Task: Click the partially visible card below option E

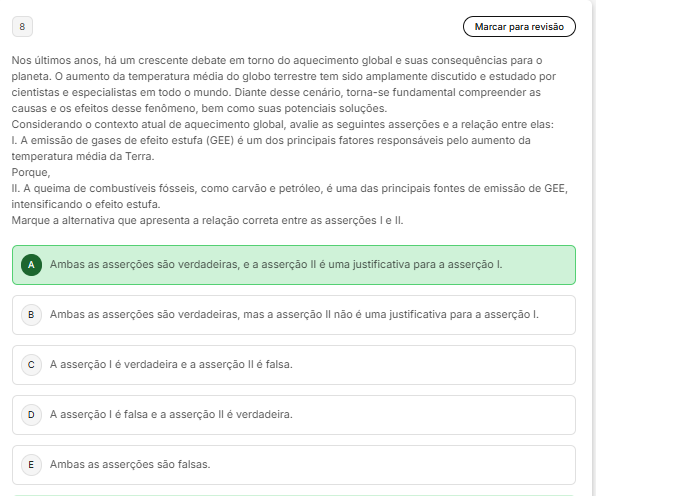Action: (x=294, y=493)
